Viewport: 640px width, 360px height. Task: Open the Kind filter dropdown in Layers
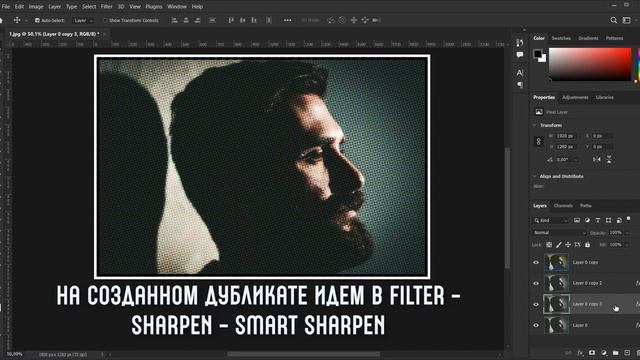pyautogui.click(x=551, y=220)
